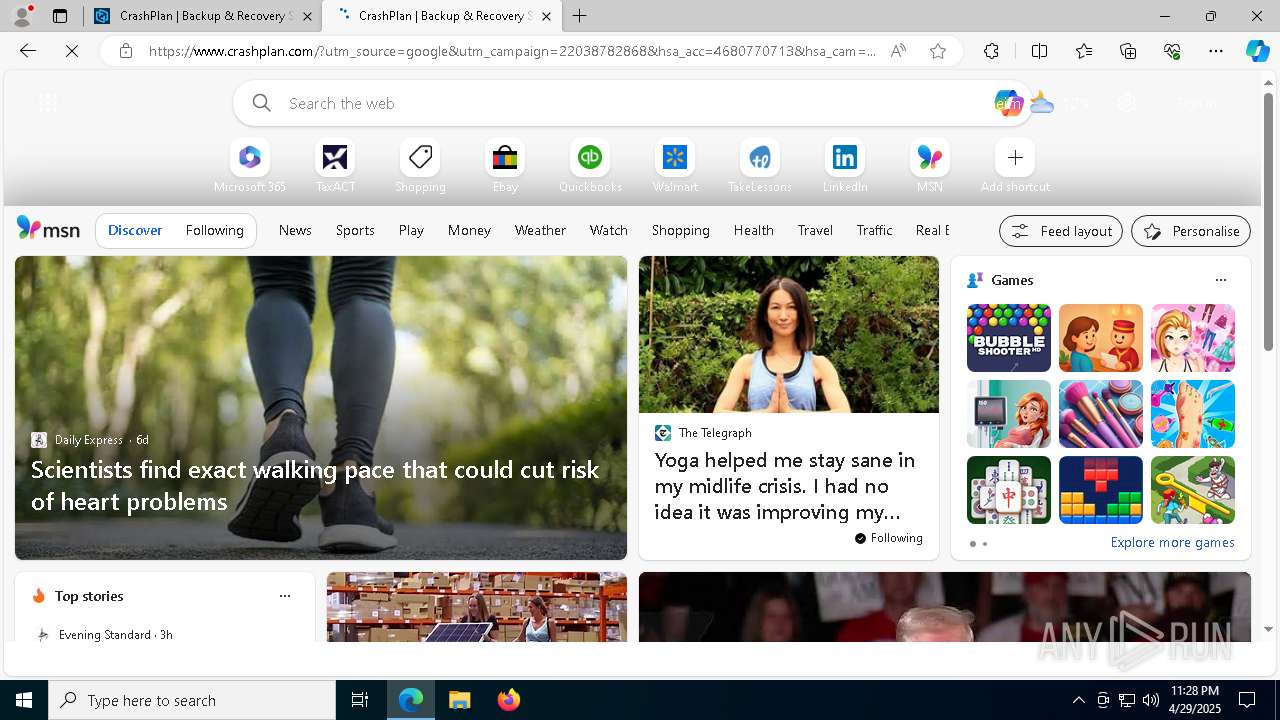
Task: Open browser Extensions puzzle icon
Action: tap(991, 51)
